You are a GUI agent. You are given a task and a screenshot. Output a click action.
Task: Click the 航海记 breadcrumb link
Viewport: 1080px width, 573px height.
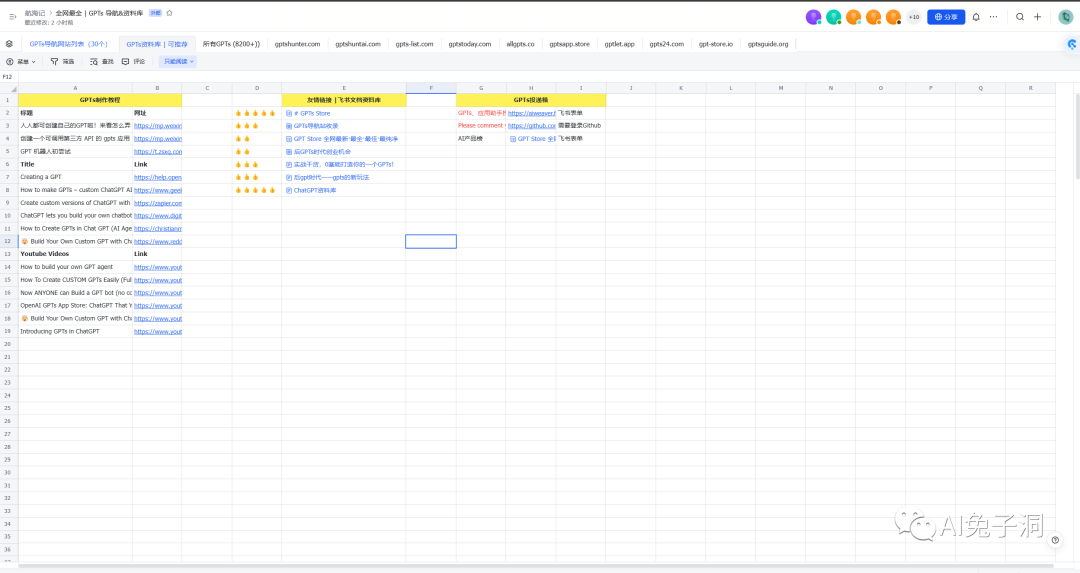click(34, 13)
